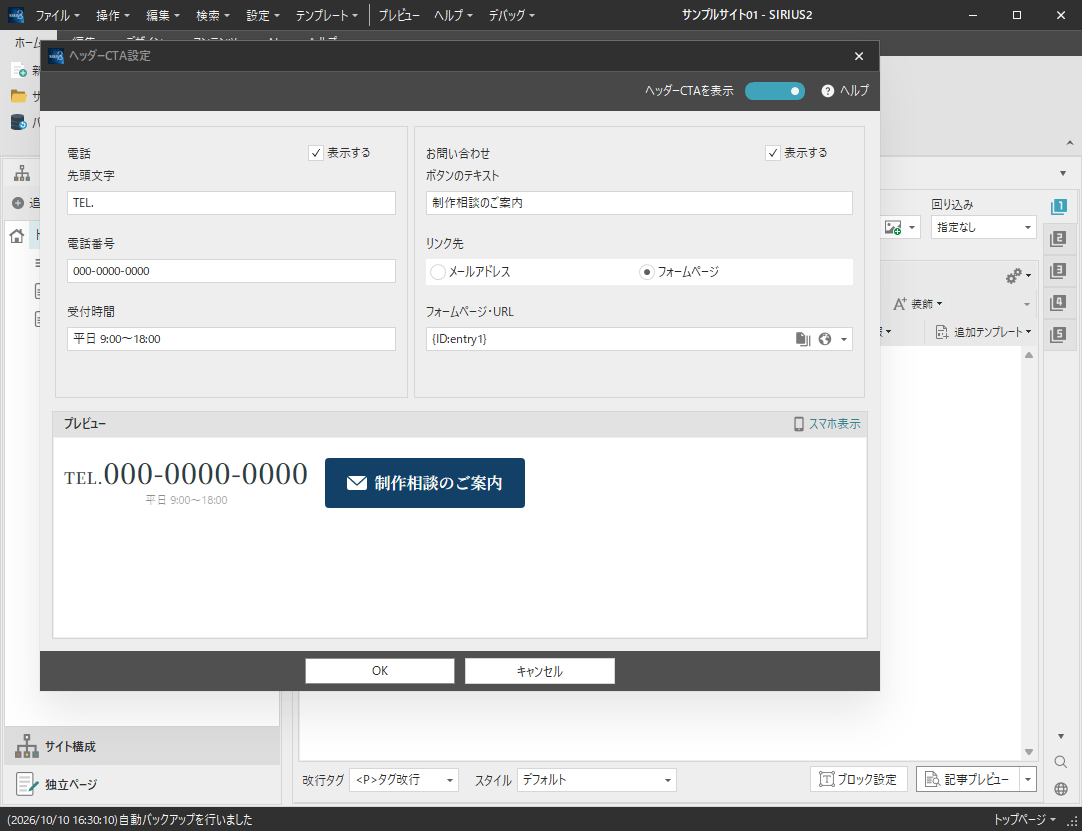Click the OK button
Viewport: 1082px width, 831px height.
tap(380, 671)
